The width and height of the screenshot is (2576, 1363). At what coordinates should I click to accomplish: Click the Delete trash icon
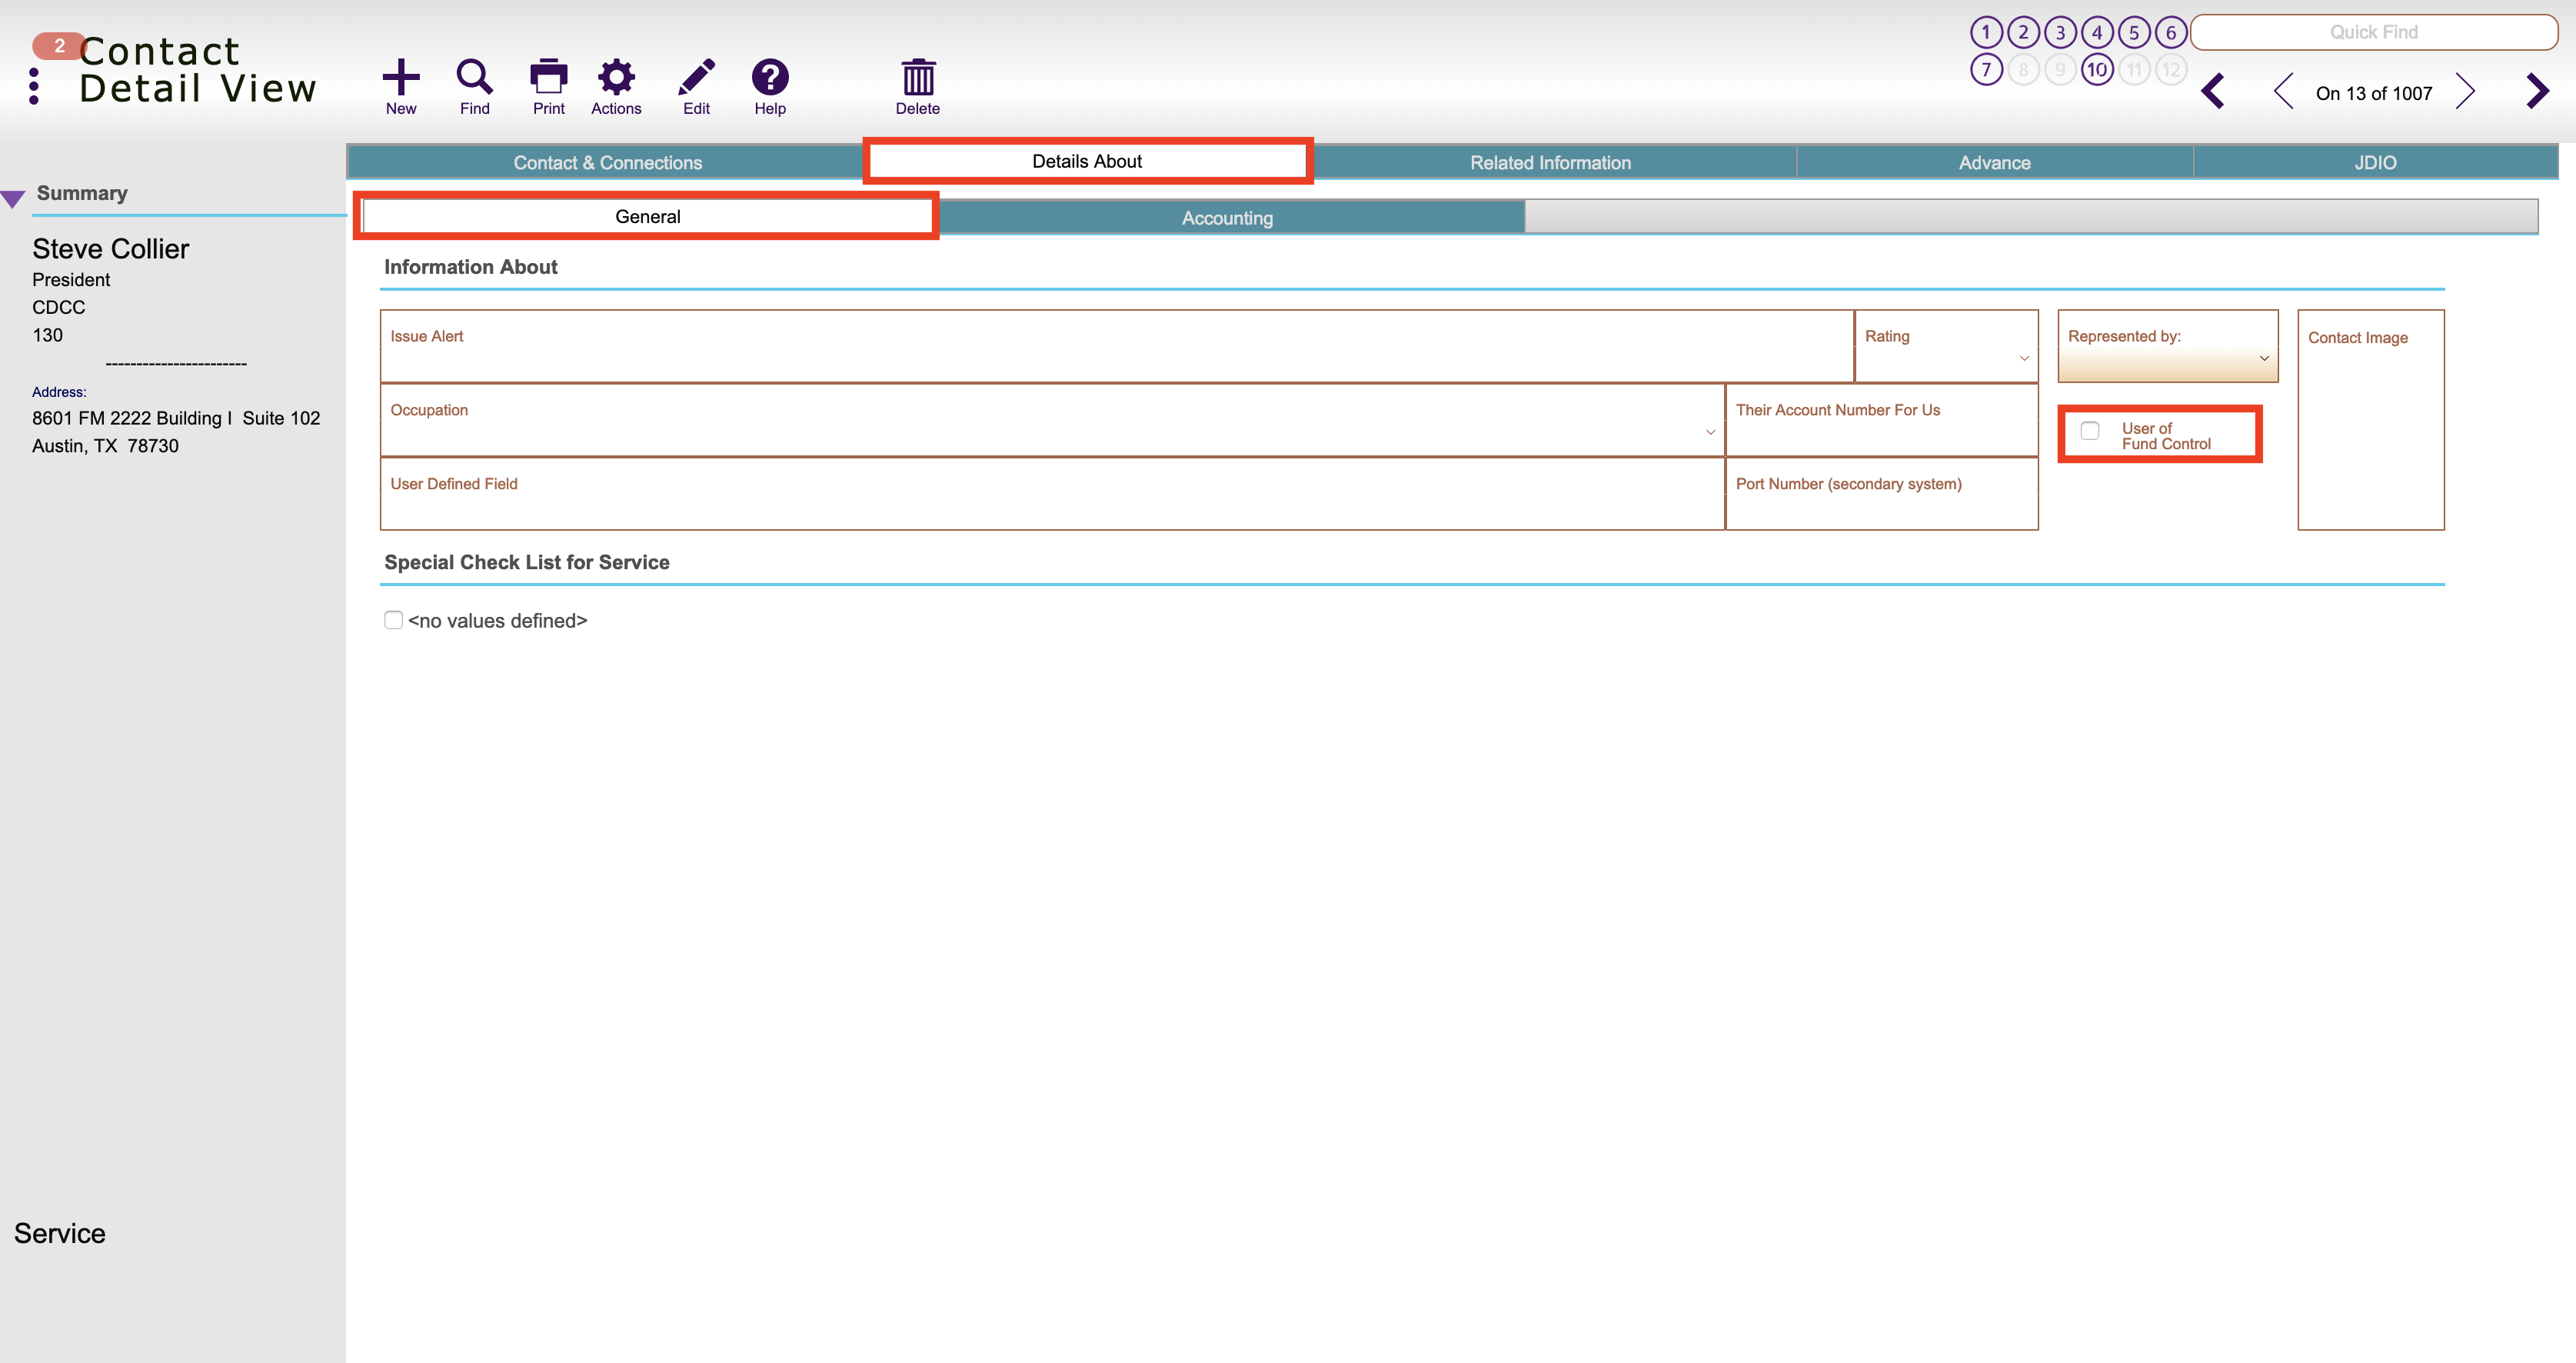[918, 77]
